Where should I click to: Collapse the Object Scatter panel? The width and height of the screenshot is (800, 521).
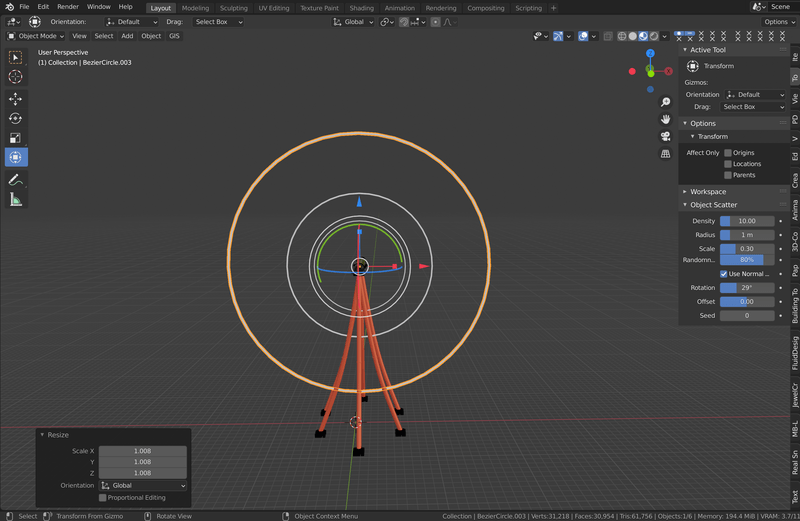(713, 205)
